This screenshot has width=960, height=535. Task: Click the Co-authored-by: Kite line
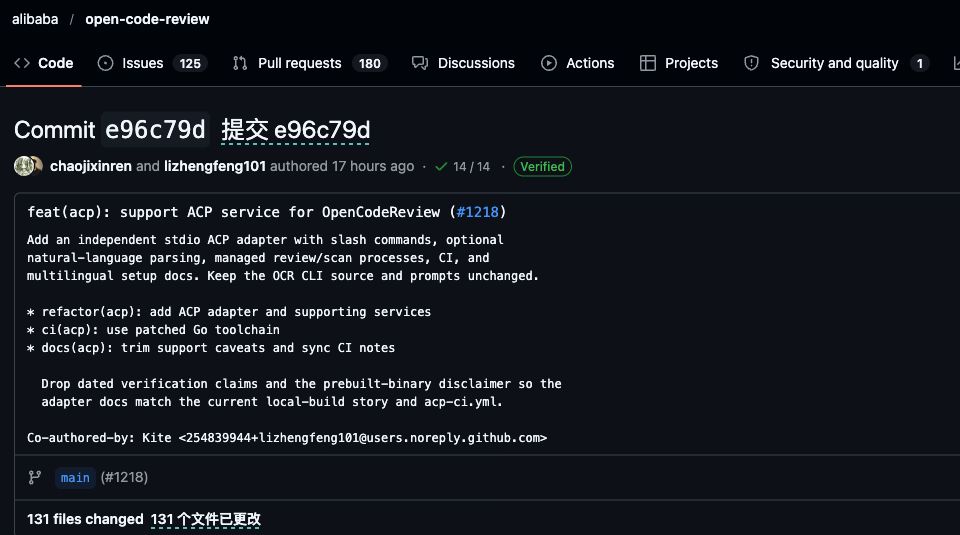point(287,438)
